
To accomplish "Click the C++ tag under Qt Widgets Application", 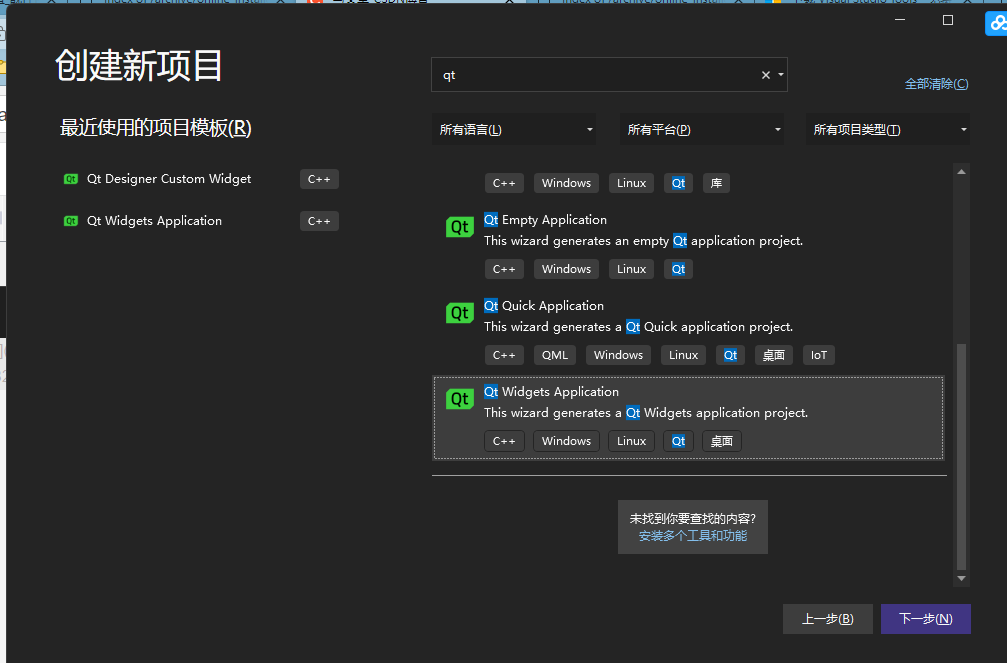I will 504,440.
